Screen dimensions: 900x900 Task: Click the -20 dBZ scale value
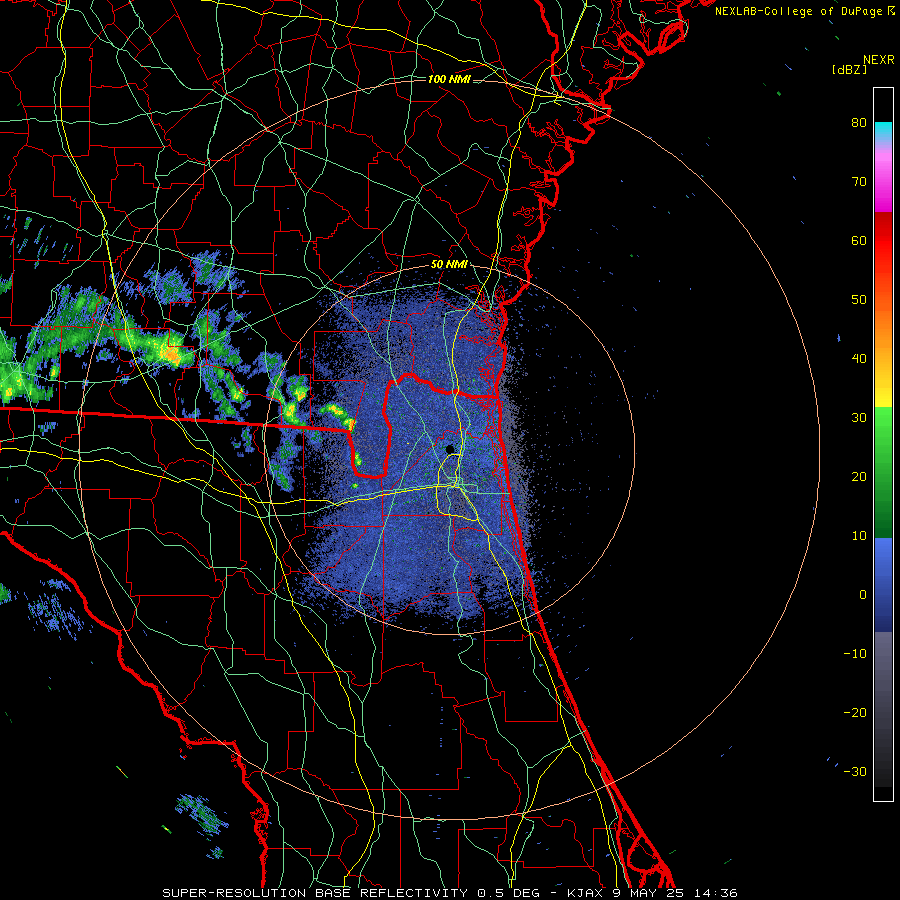(x=855, y=713)
